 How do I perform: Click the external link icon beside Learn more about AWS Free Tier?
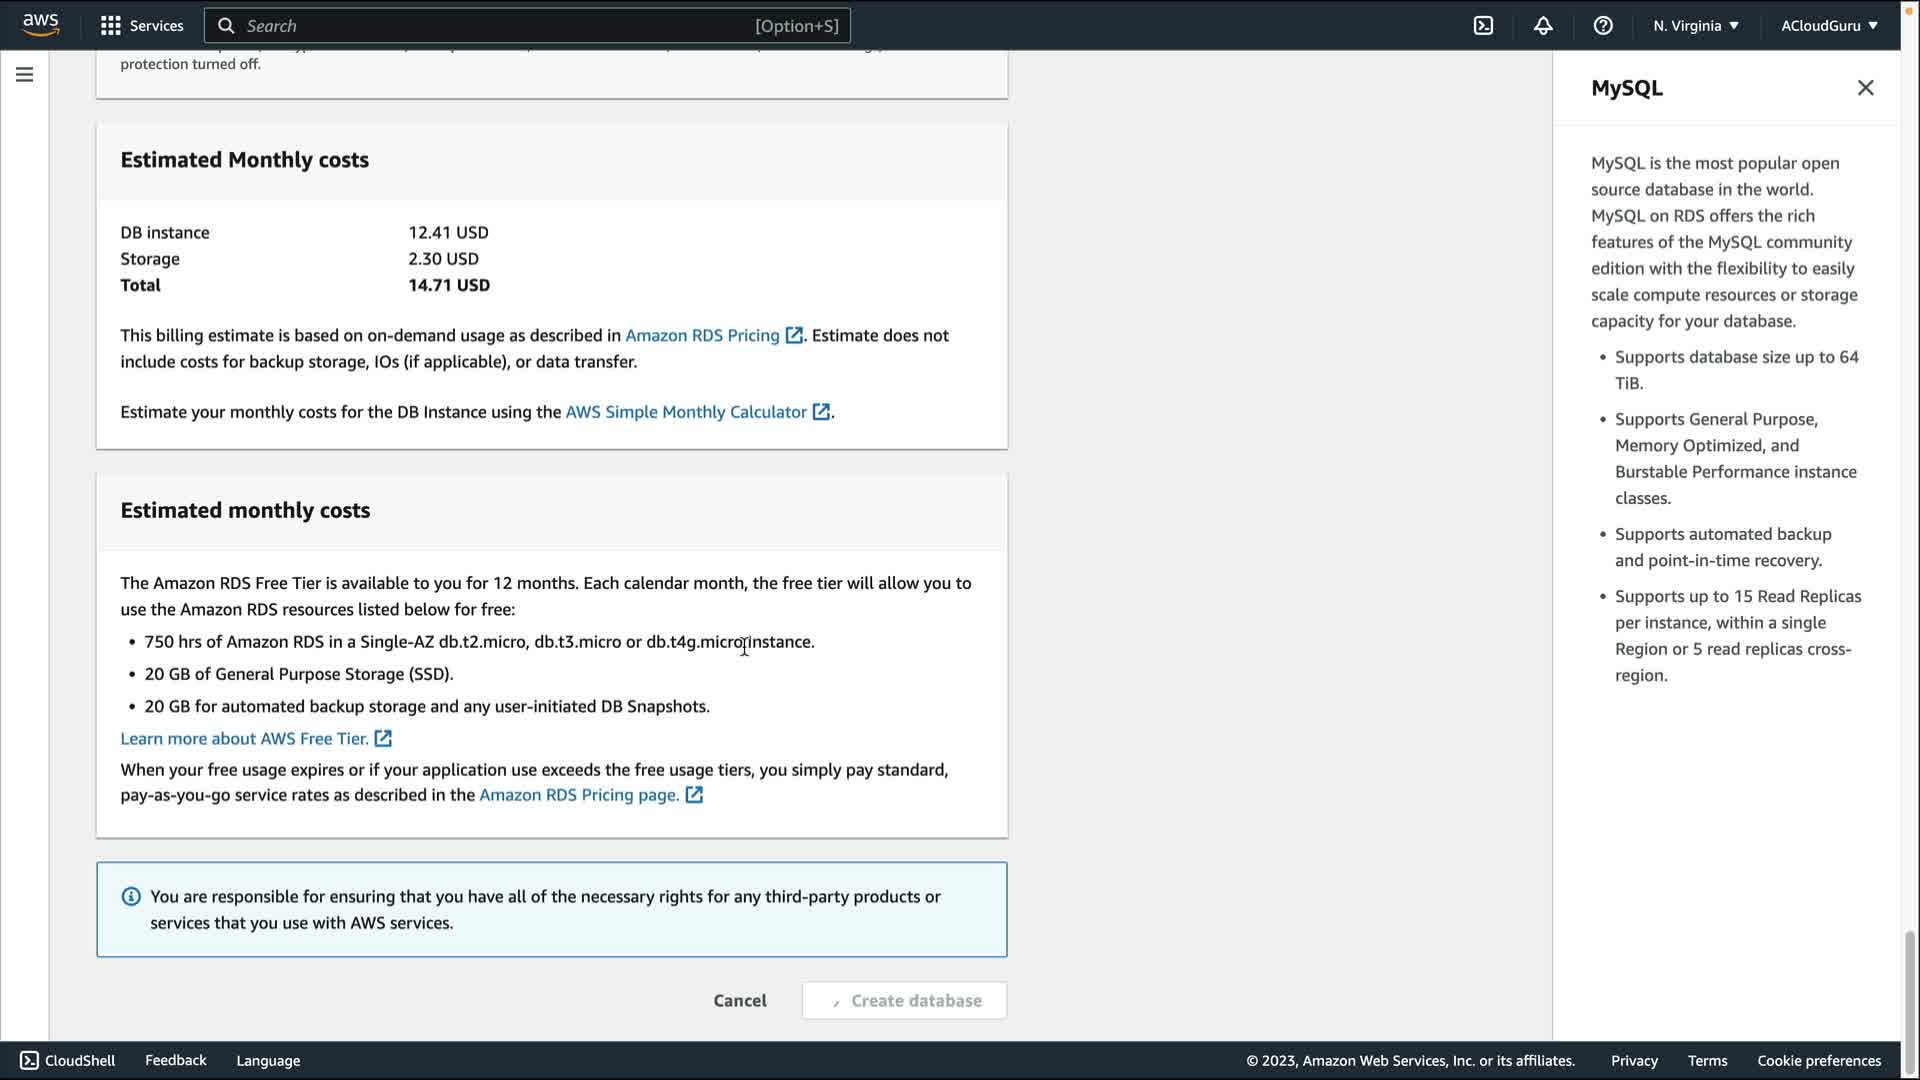[383, 738]
